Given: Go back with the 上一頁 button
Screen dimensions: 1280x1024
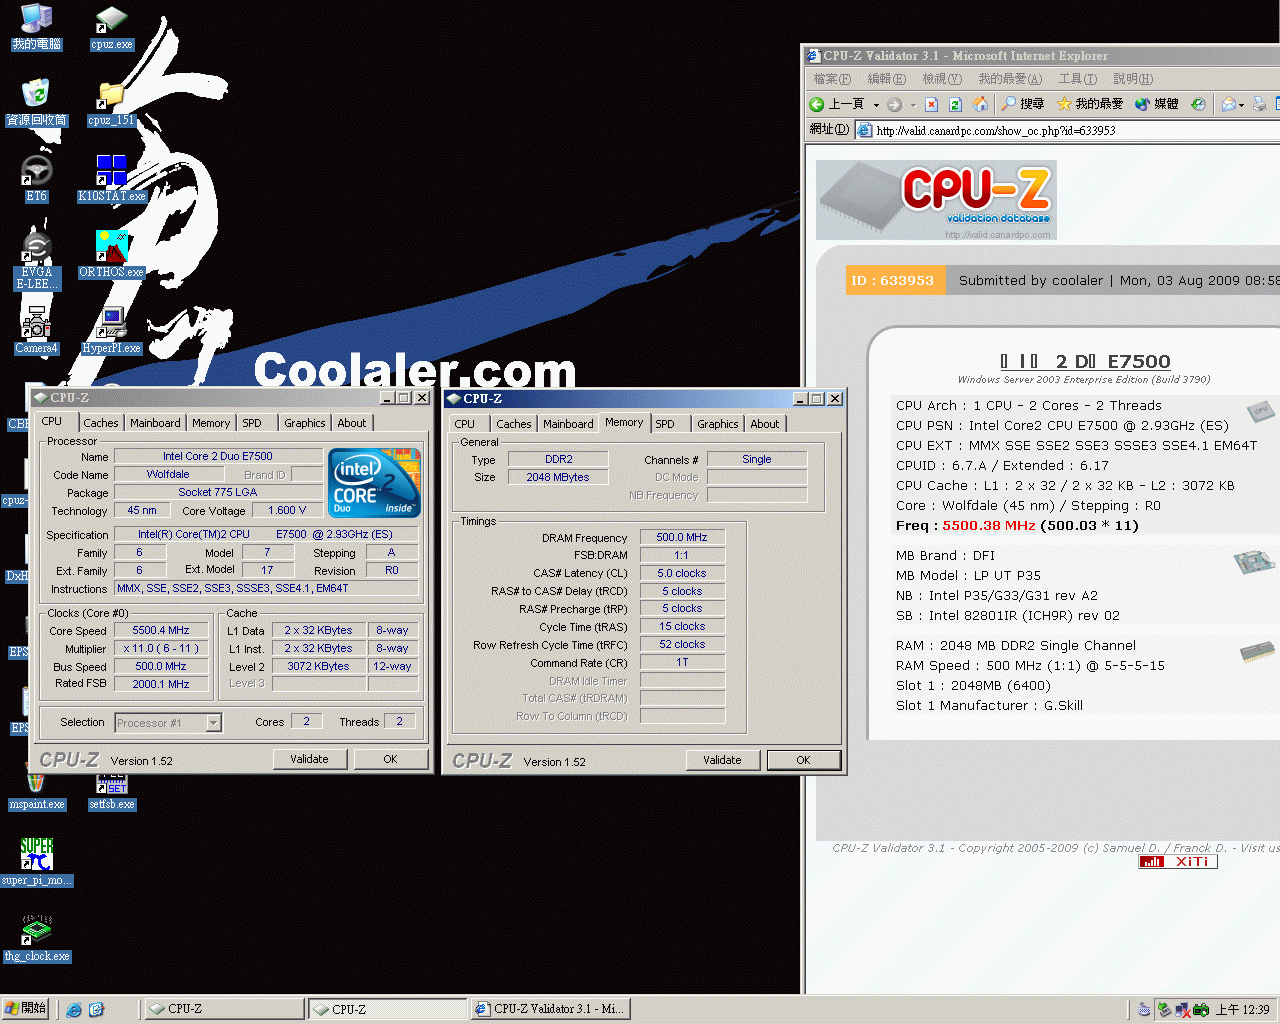Looking at the screenshot, I should [838, 104].
